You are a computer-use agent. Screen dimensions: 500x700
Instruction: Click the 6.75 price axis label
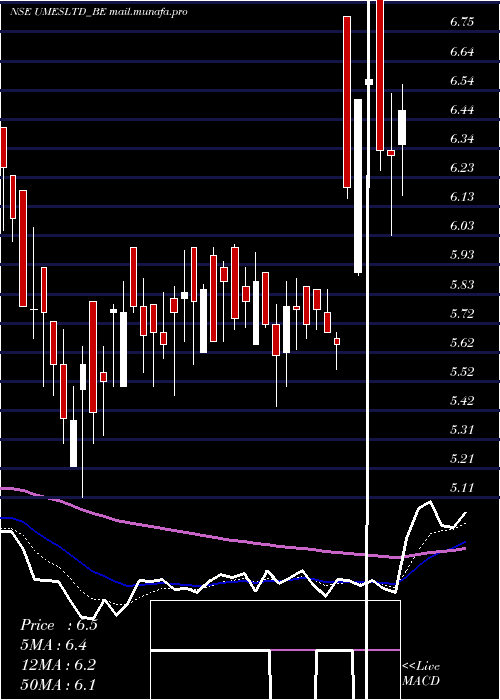(462, 22)
